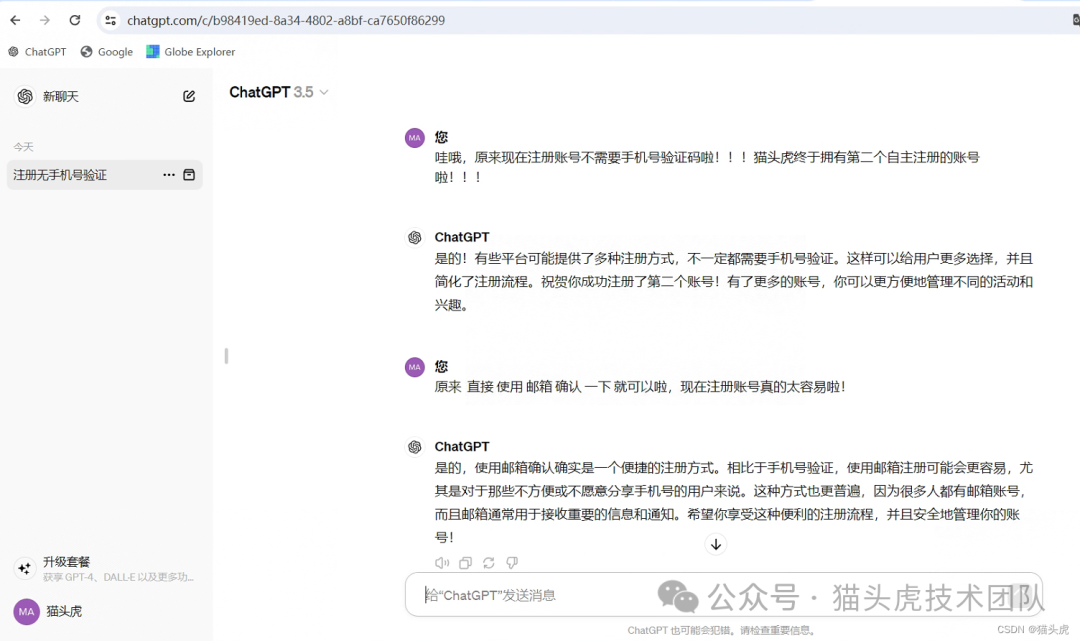Reload the page with the refresh icon
This screenshot has width=1080, height=641.
point(74,21)
